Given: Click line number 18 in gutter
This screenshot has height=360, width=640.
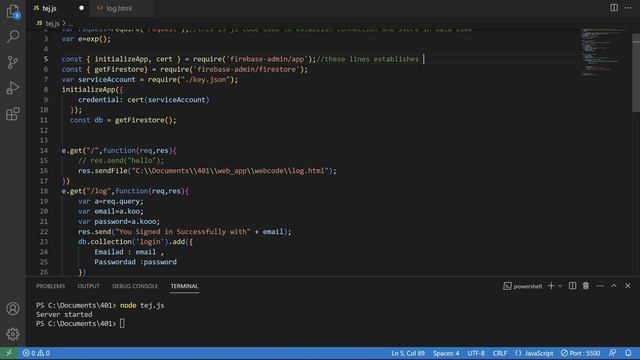Looking at the screenshot, I should point(44,191).
